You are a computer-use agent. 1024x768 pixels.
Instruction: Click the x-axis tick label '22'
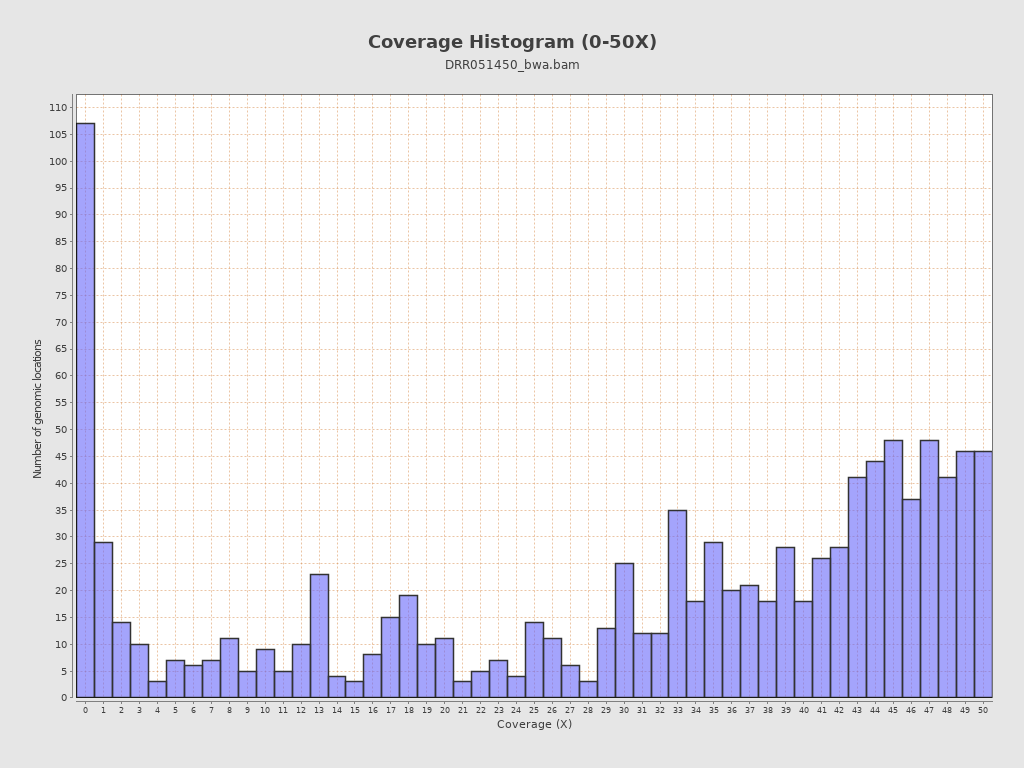[x=481, y=711]
